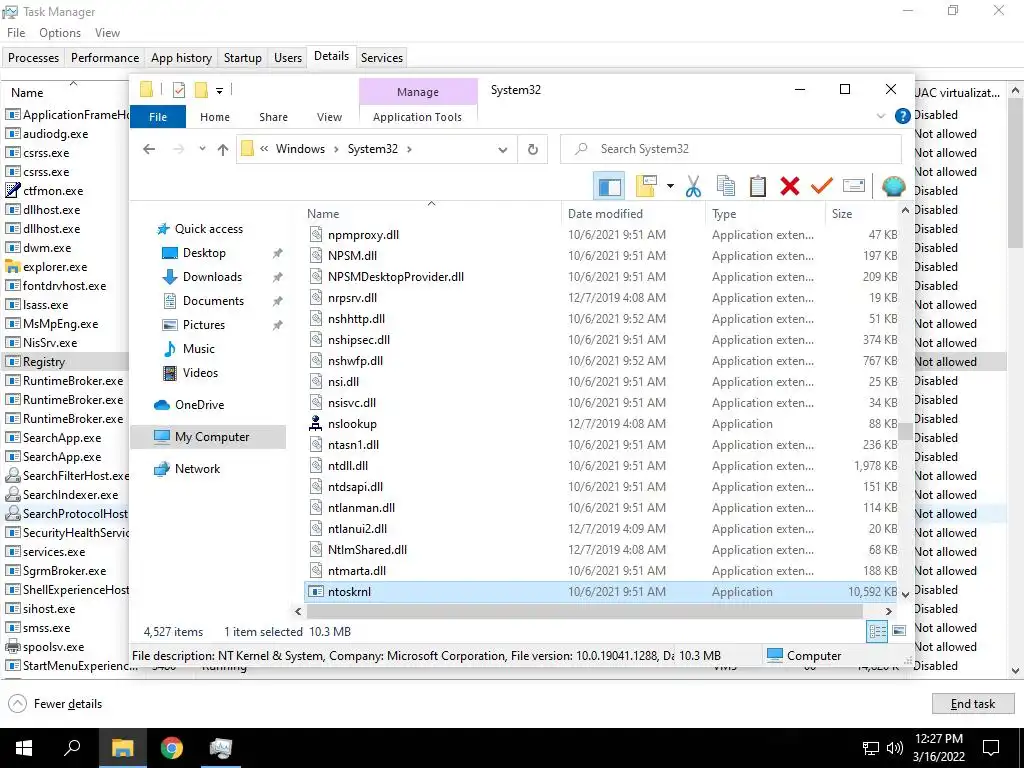
Task: Select the ntdll.dll file row
Action: [601, 466]
